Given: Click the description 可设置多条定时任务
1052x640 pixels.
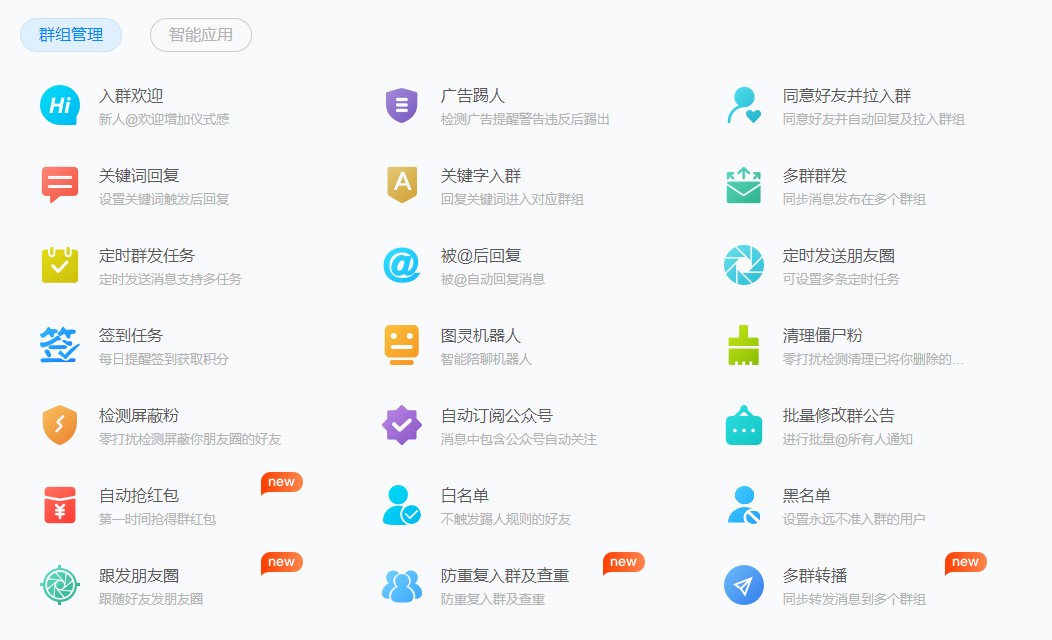Looking at the screenshot, I should click(841, 279).
